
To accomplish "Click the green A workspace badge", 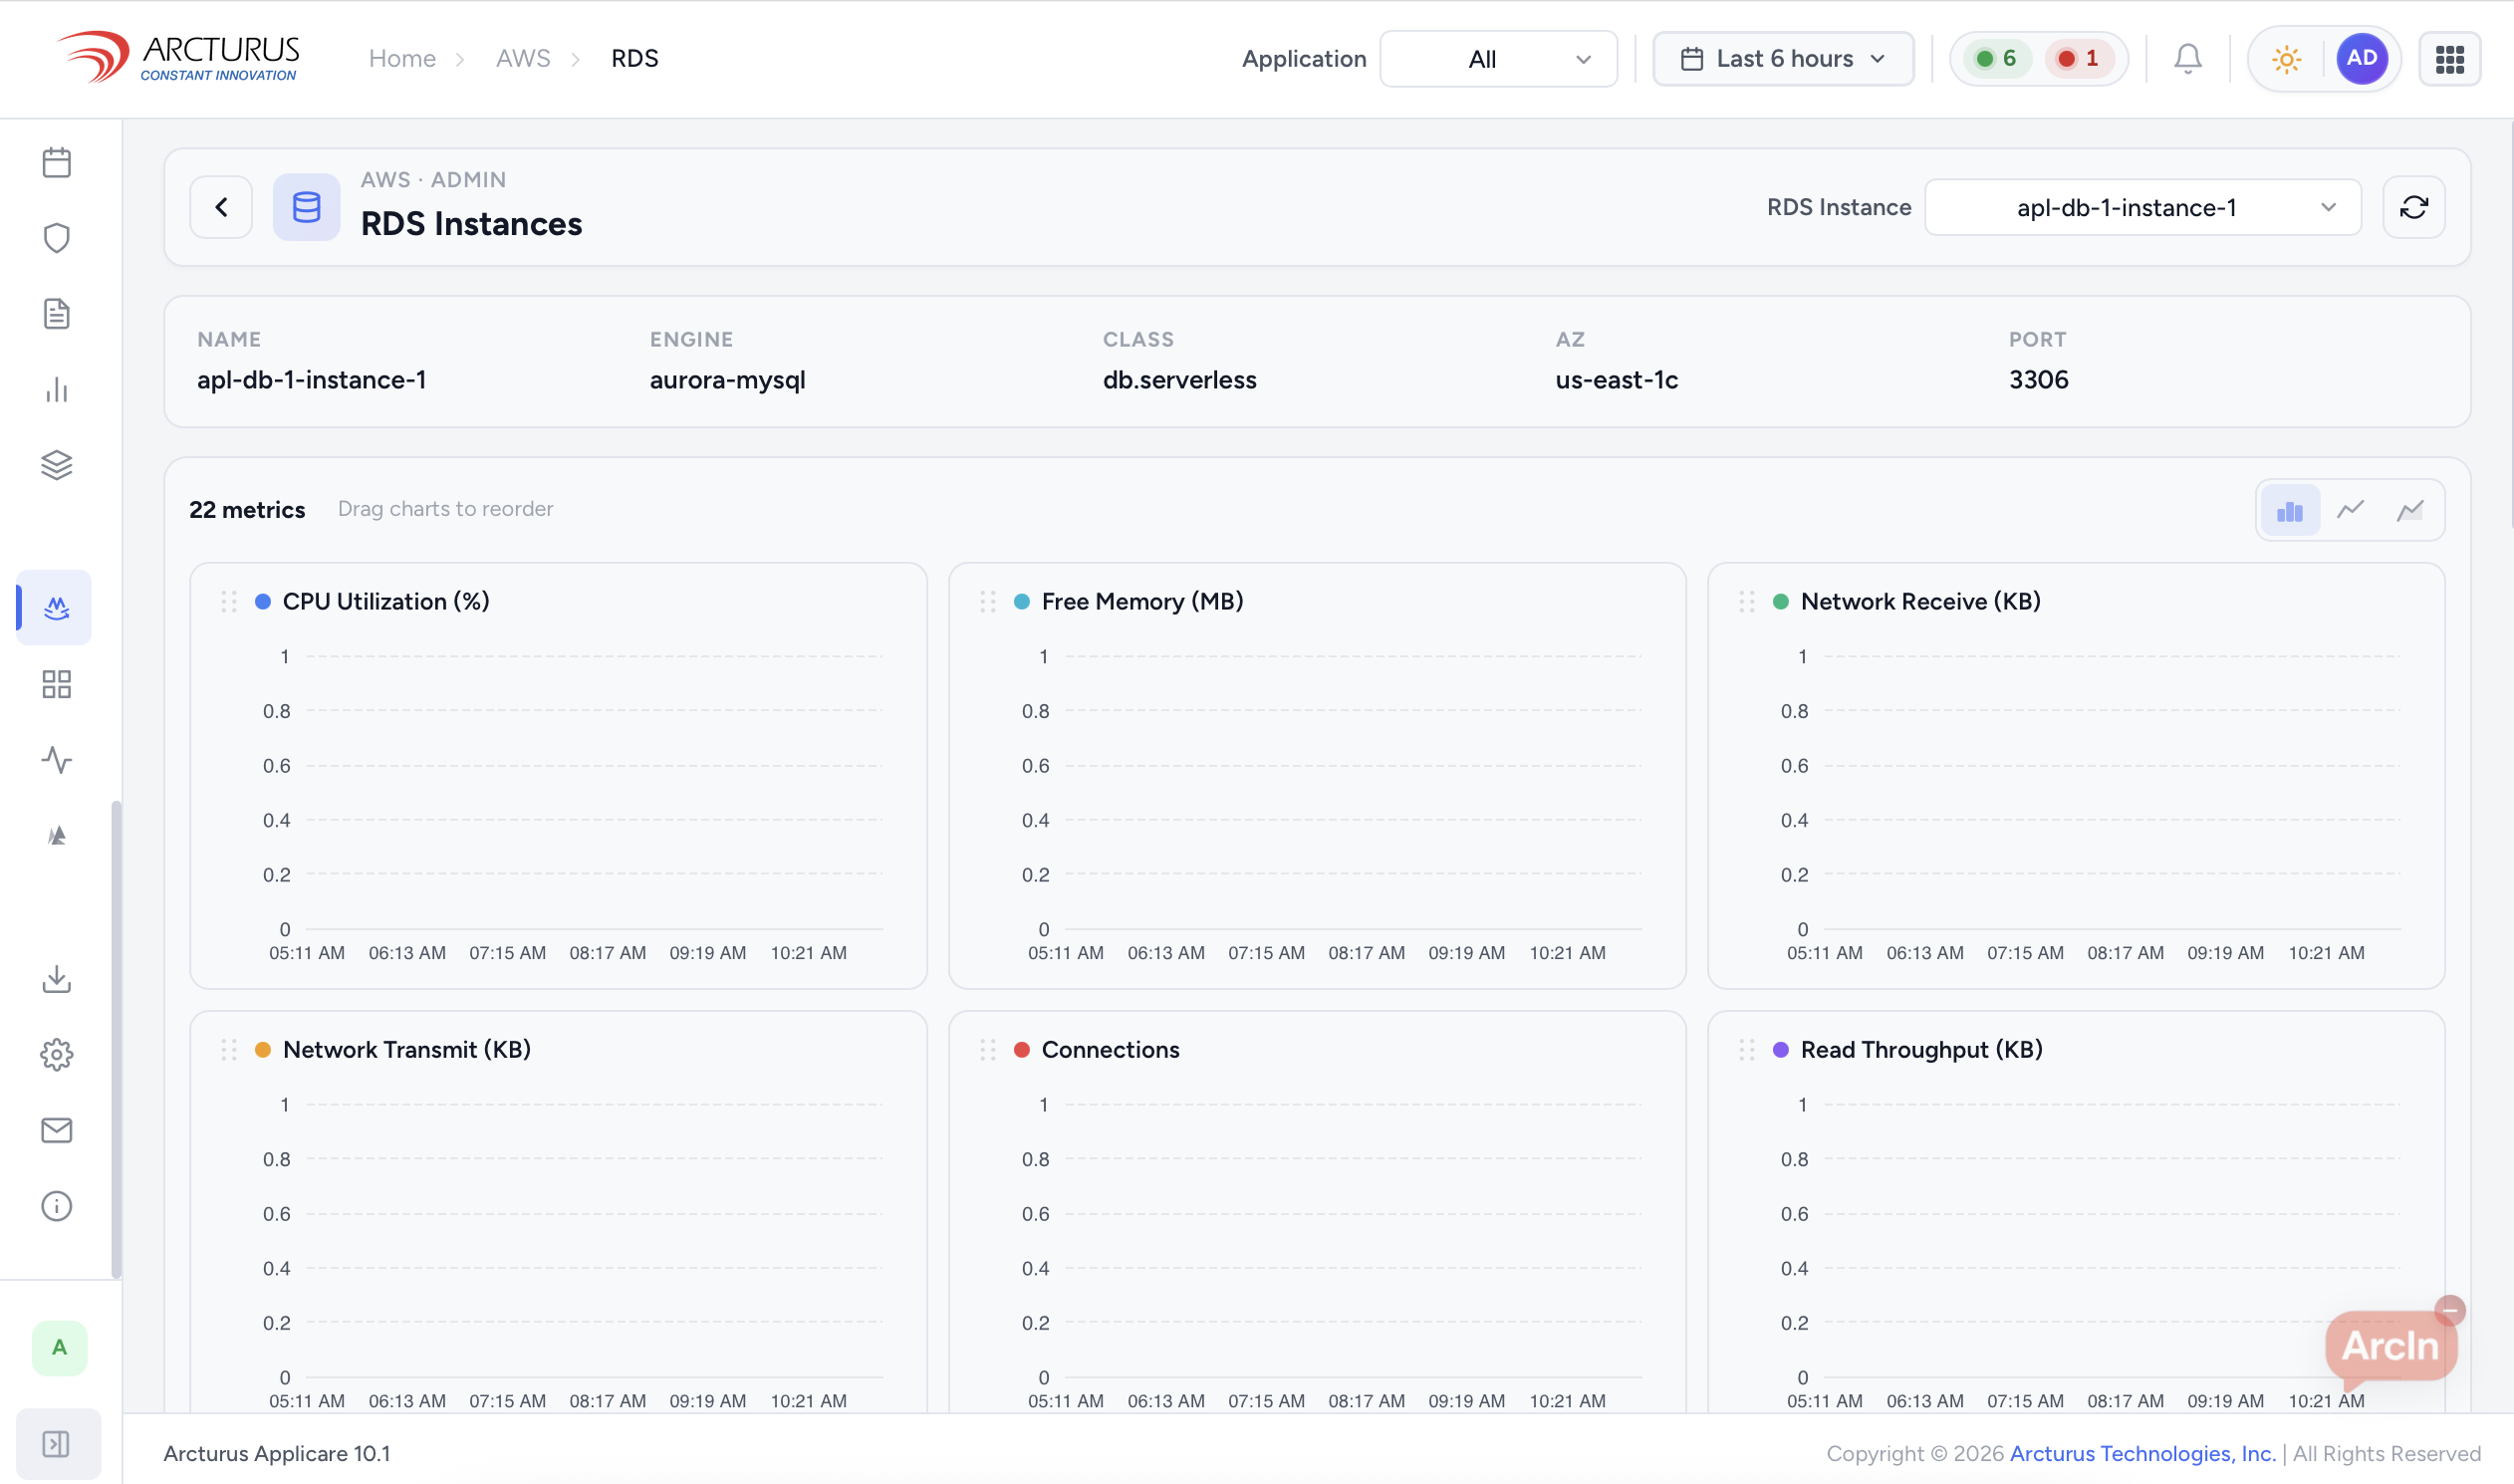I will [x=60, y=1348].
